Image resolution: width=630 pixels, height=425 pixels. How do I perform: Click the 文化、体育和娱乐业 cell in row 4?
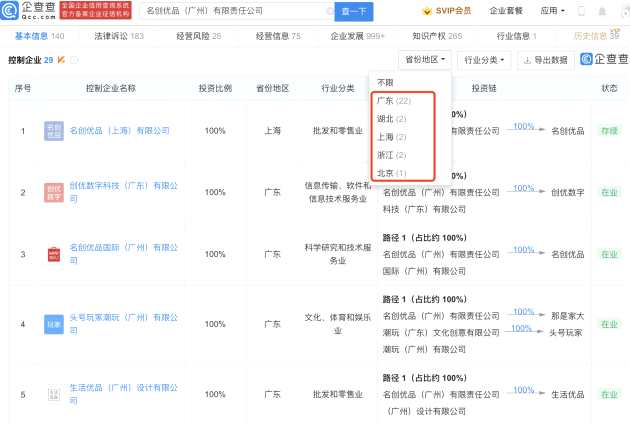[x=338, y=324]
